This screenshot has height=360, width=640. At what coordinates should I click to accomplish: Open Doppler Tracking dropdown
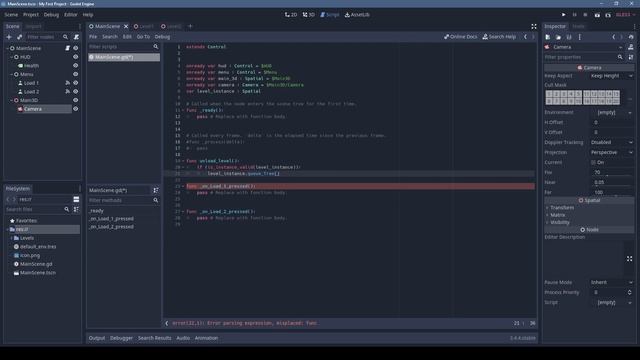[612, 142]
